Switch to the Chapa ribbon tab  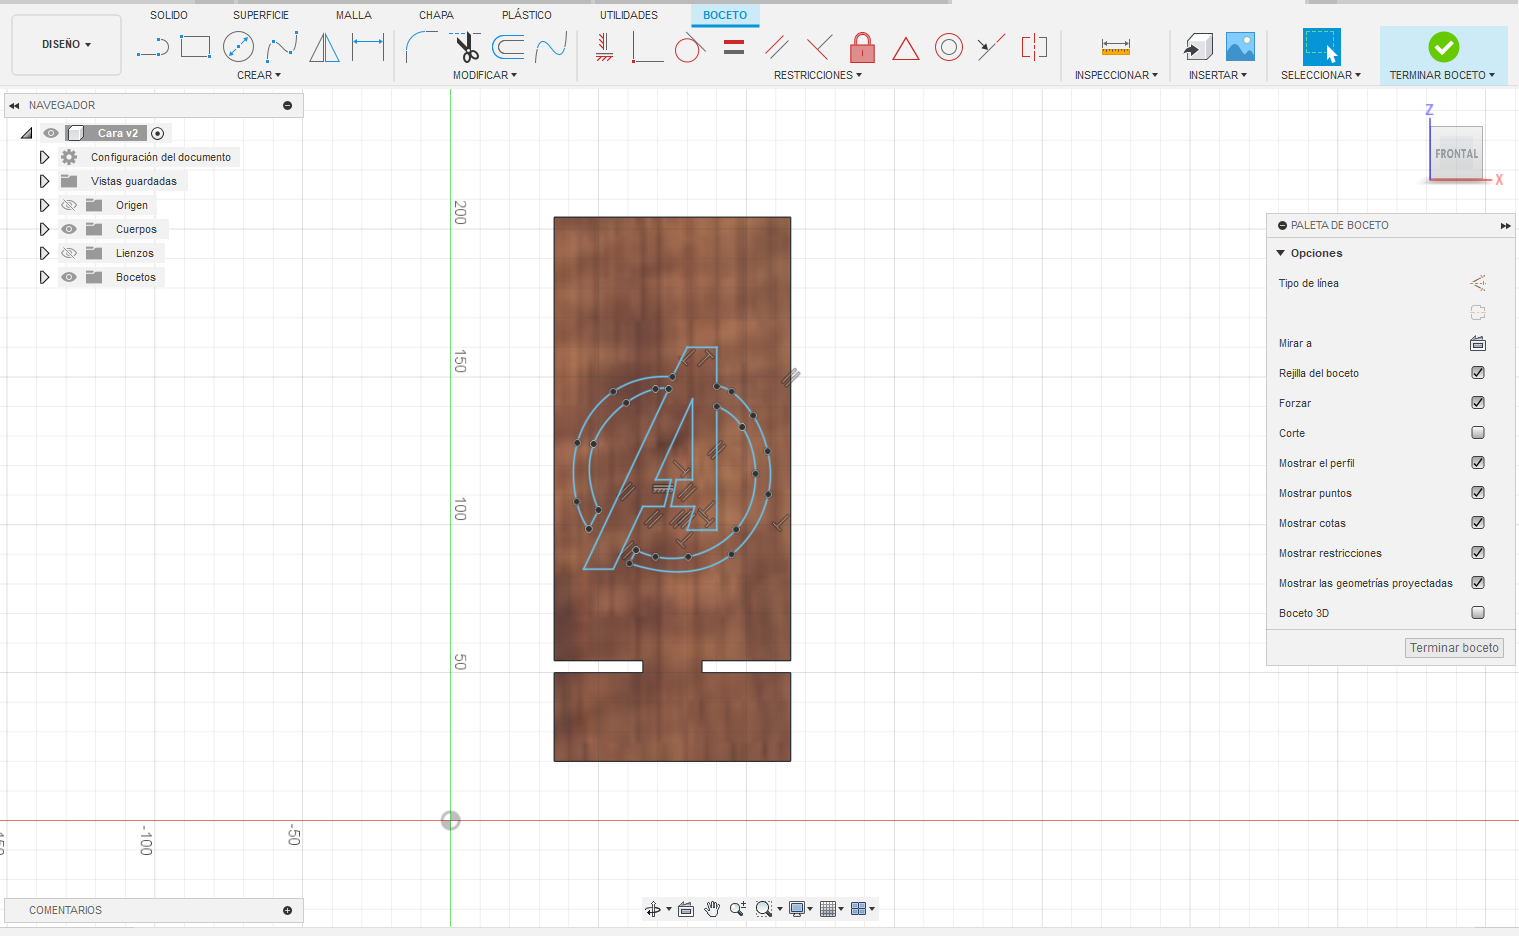coord(436,14)
